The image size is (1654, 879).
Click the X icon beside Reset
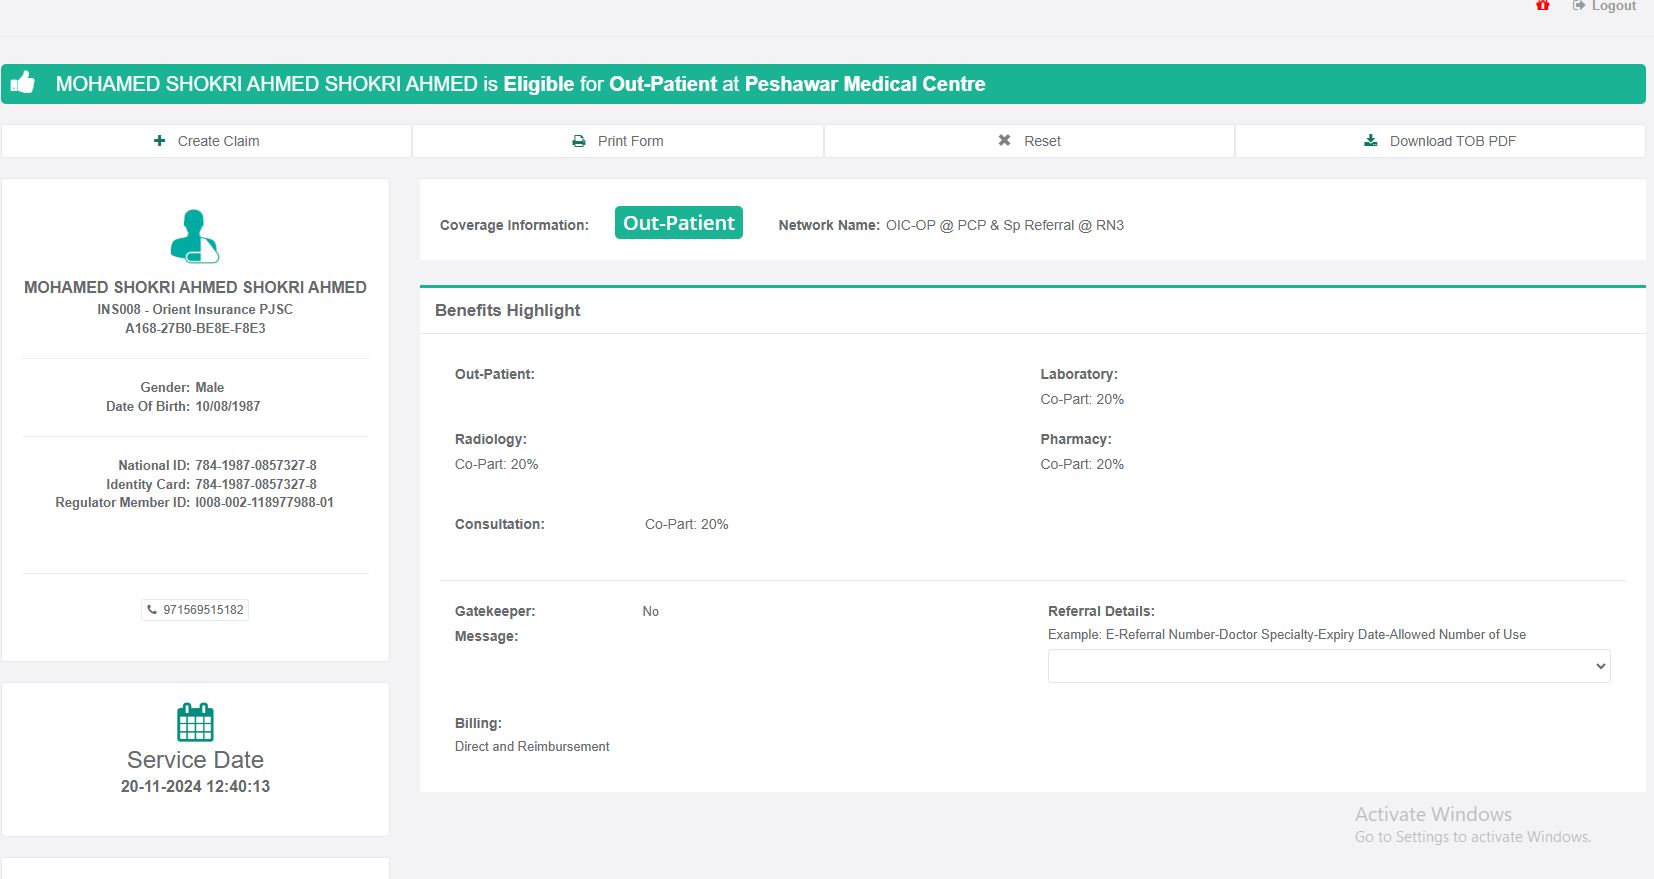click(x=1004, y=141)
